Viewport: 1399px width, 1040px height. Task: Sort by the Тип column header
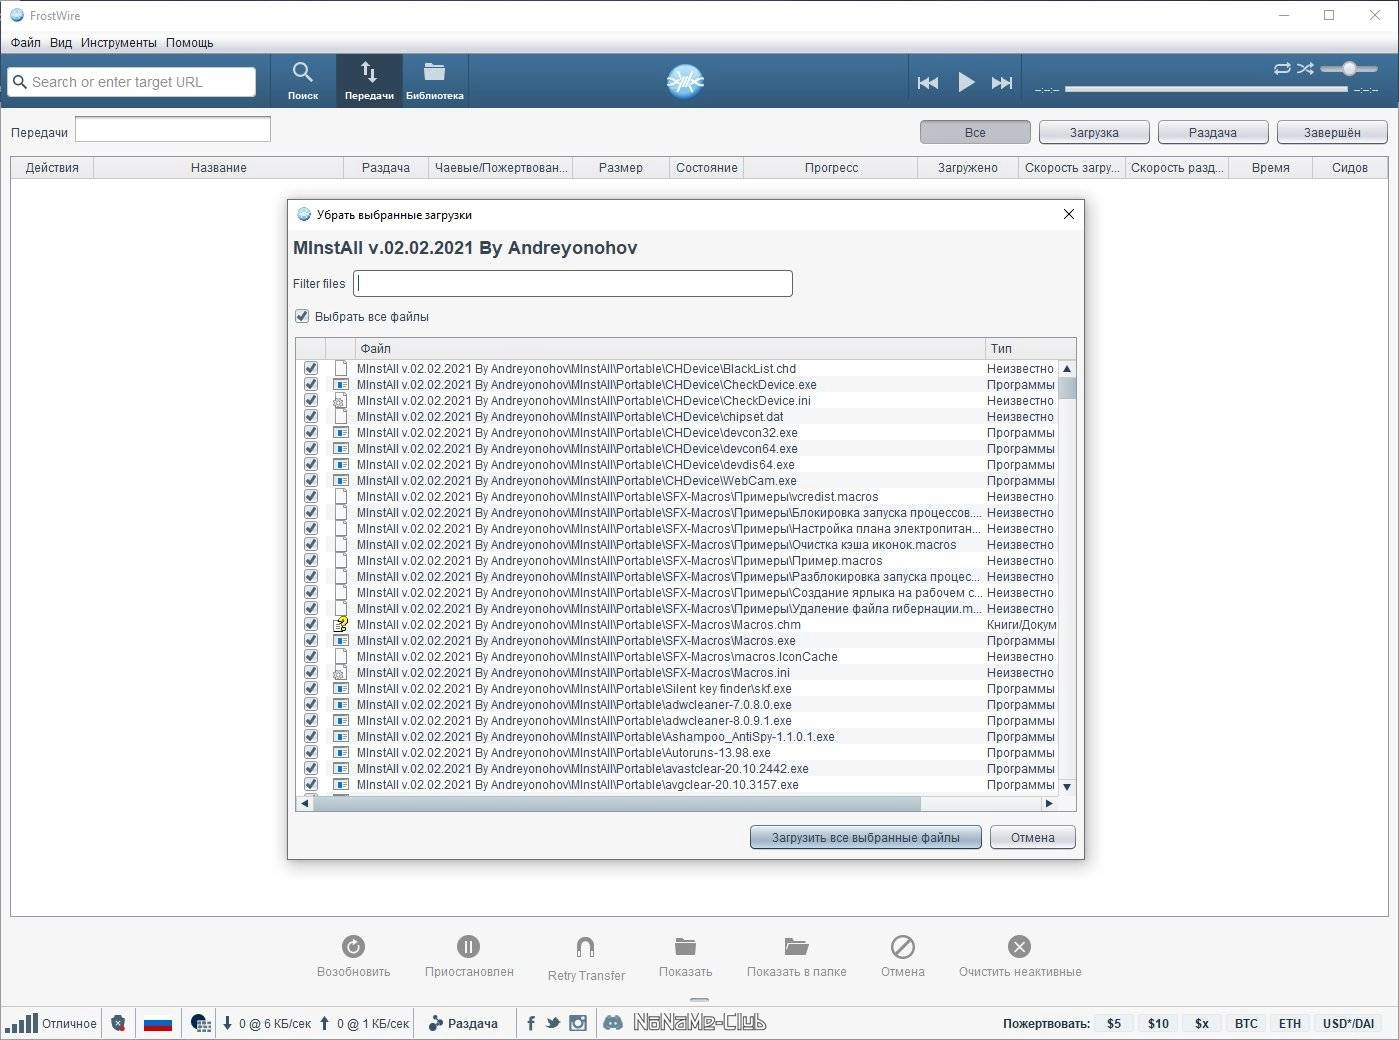tap(1030, 348)
